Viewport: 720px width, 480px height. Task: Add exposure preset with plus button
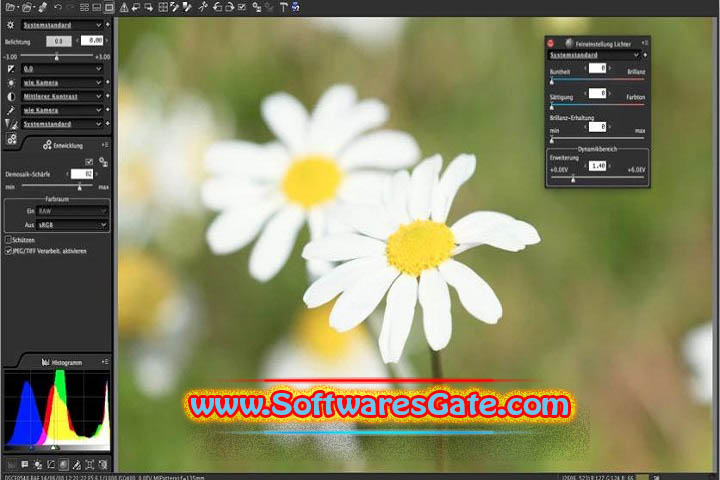point(108,25)
